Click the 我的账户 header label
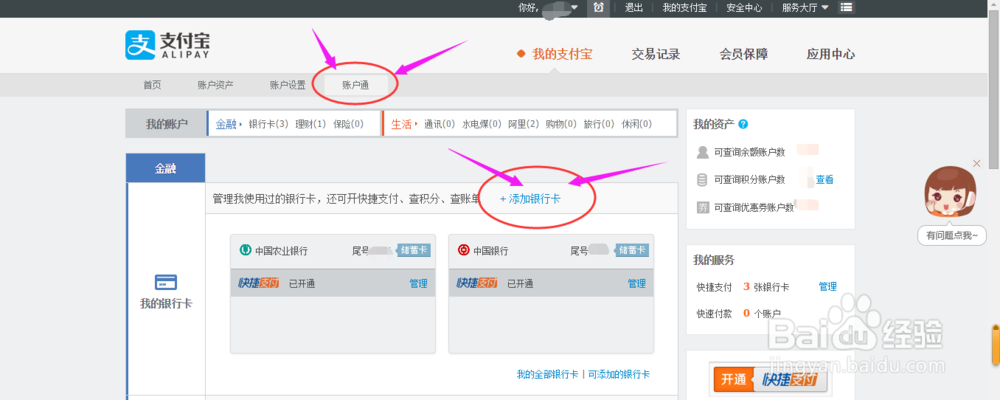 pos(166,124)
